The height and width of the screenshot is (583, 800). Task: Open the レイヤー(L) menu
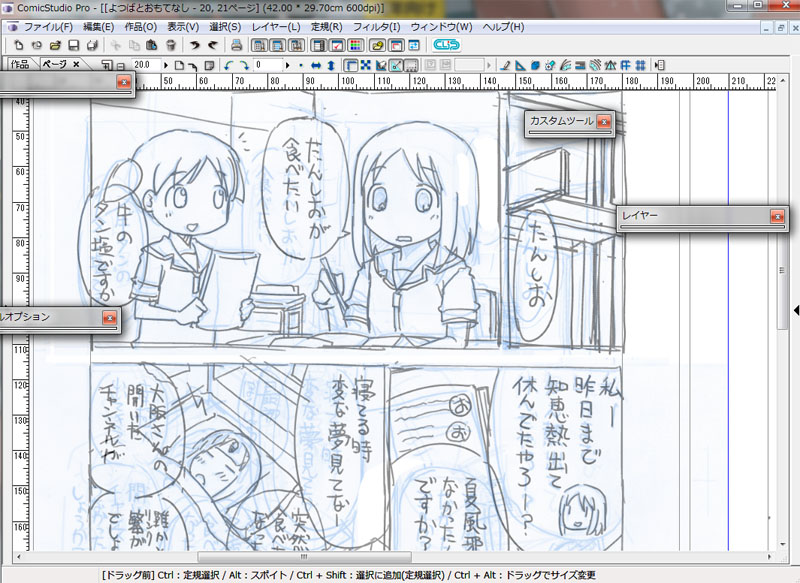[276, 27]
